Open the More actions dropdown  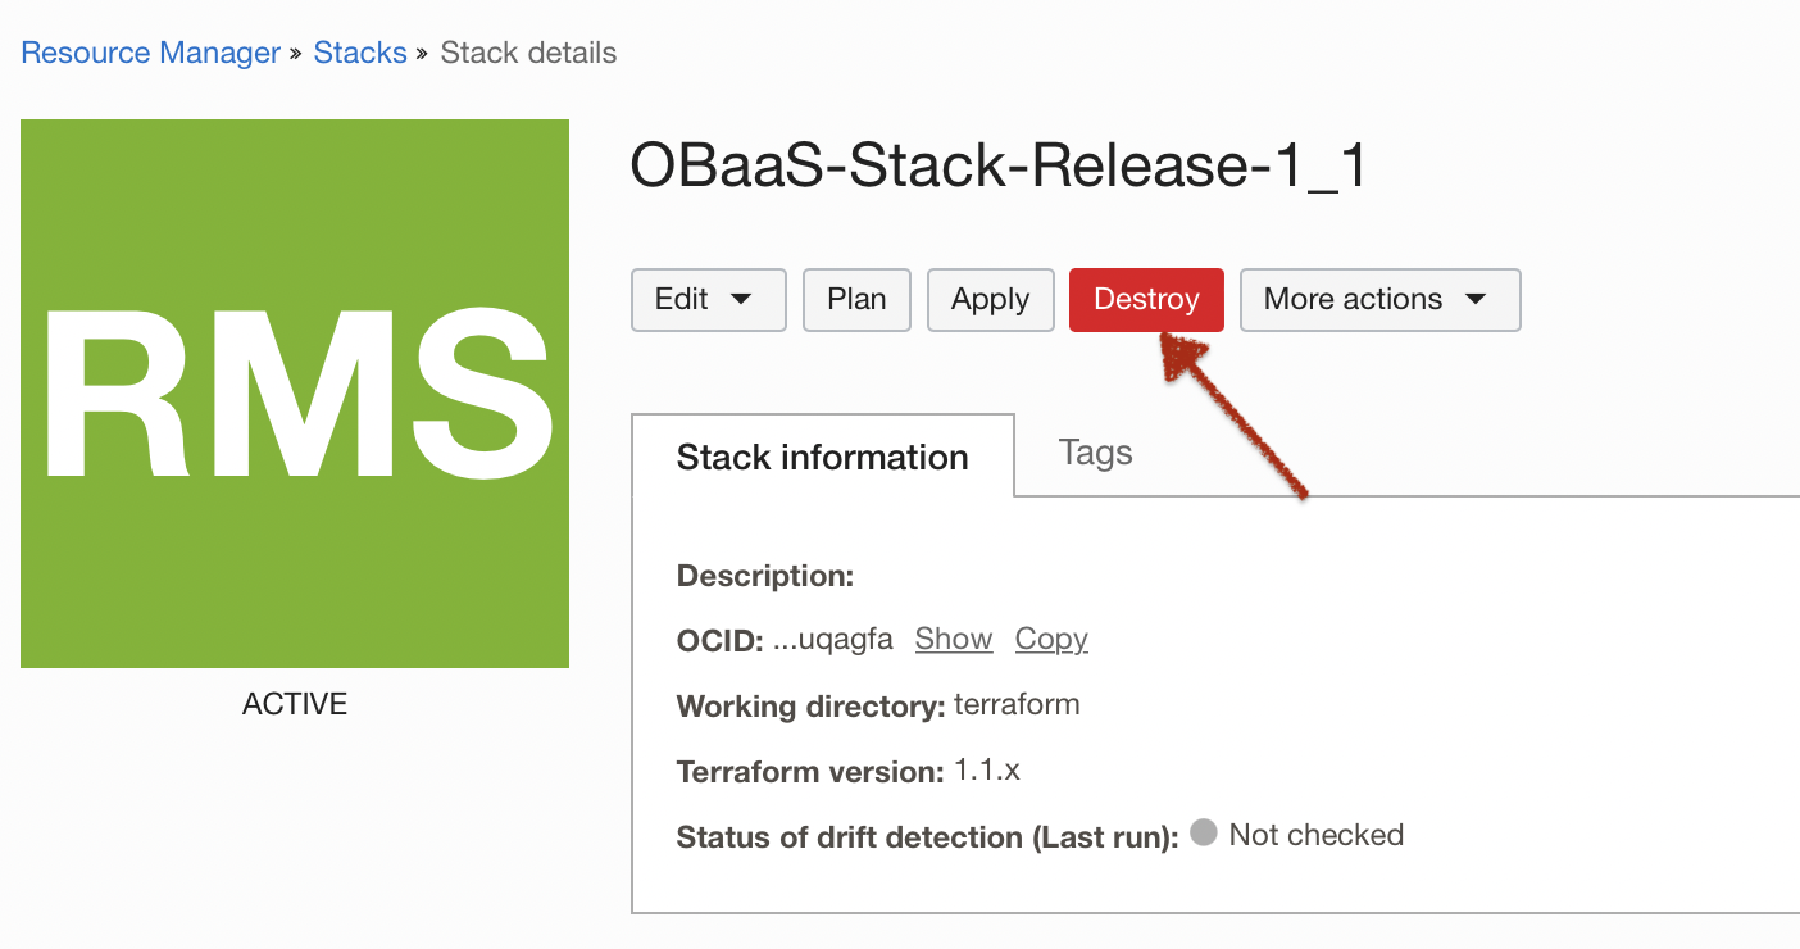pos(1379,299)
